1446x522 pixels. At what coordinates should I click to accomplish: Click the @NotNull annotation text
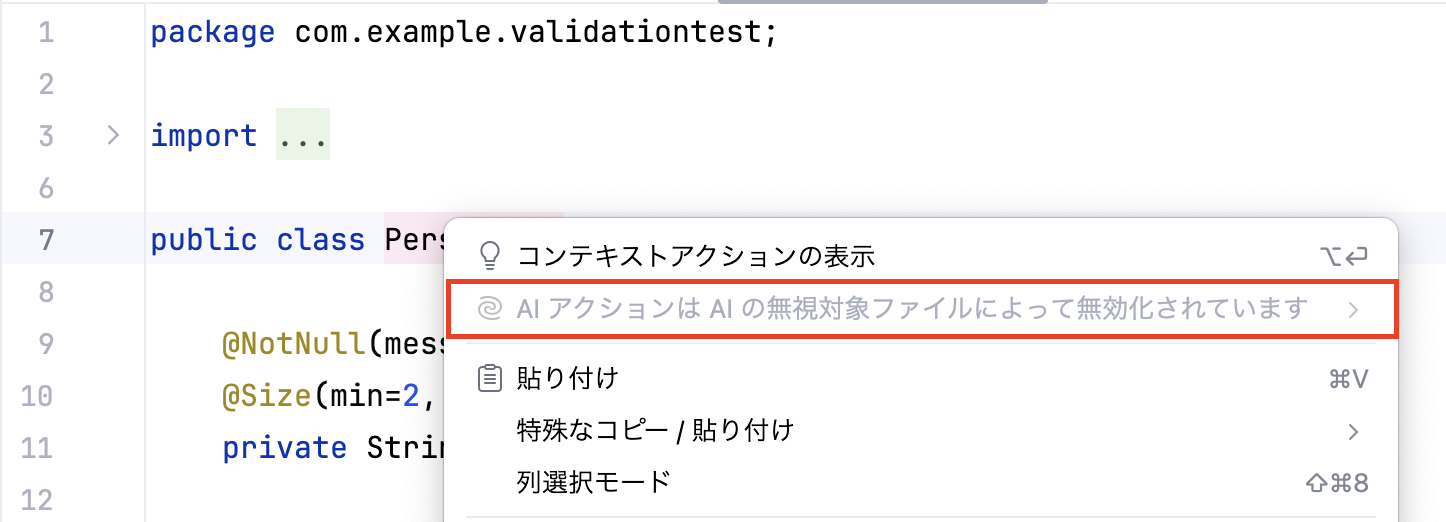click(295, 345)
